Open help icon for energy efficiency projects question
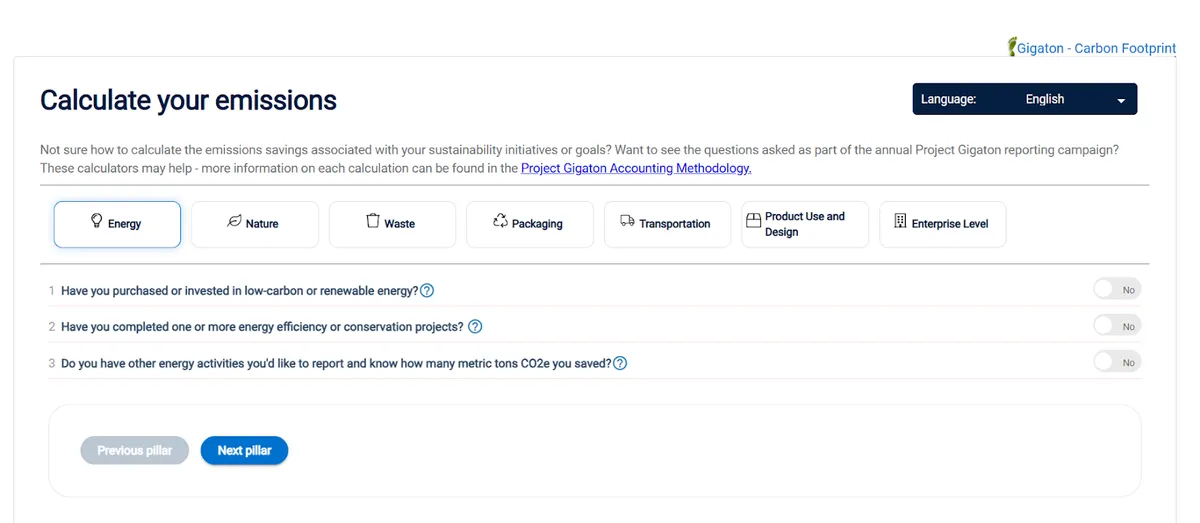 (475, 327)
